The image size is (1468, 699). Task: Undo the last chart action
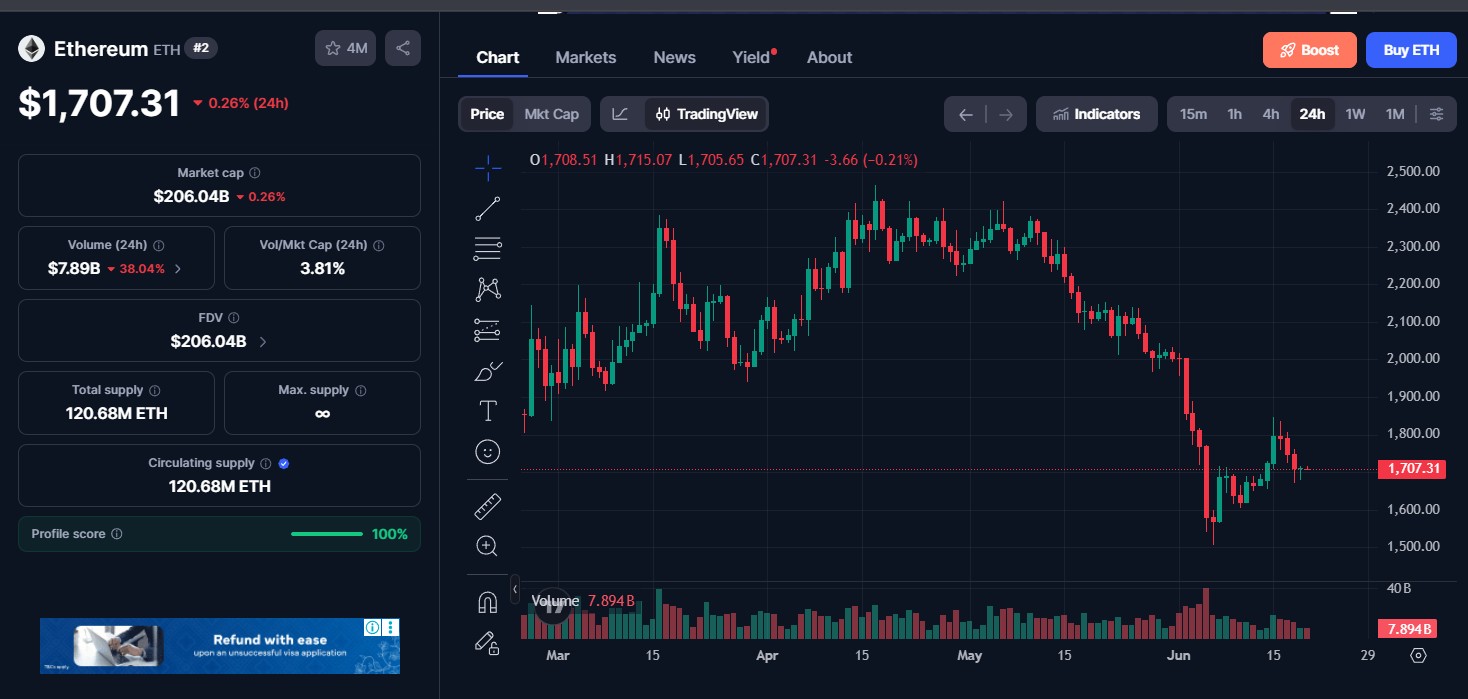tap(966, 115)
